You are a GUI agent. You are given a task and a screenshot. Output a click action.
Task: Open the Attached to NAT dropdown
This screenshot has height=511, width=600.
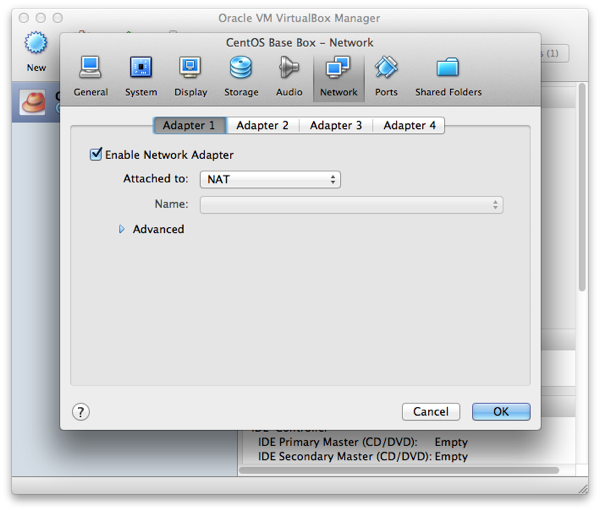[x=270, y=180]
